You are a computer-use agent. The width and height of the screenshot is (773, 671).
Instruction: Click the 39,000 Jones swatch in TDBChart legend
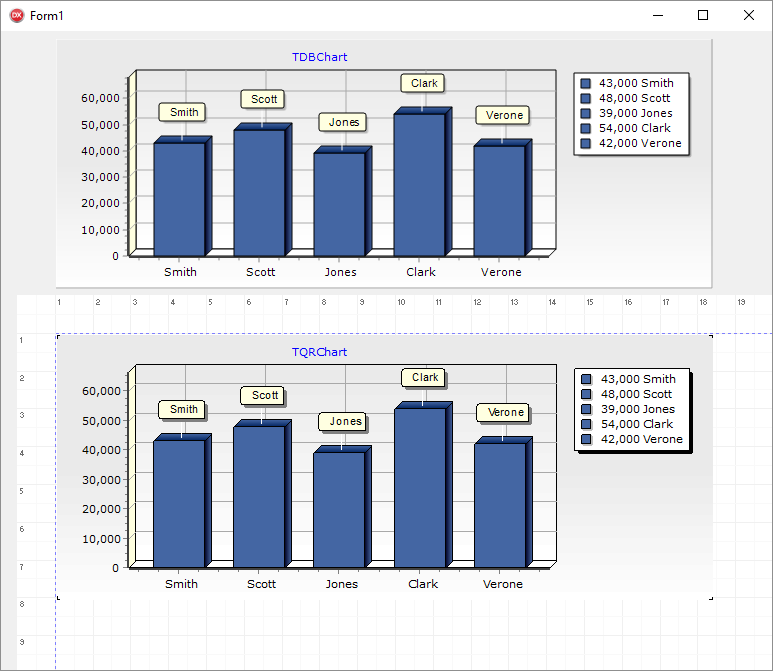[586, 113]
